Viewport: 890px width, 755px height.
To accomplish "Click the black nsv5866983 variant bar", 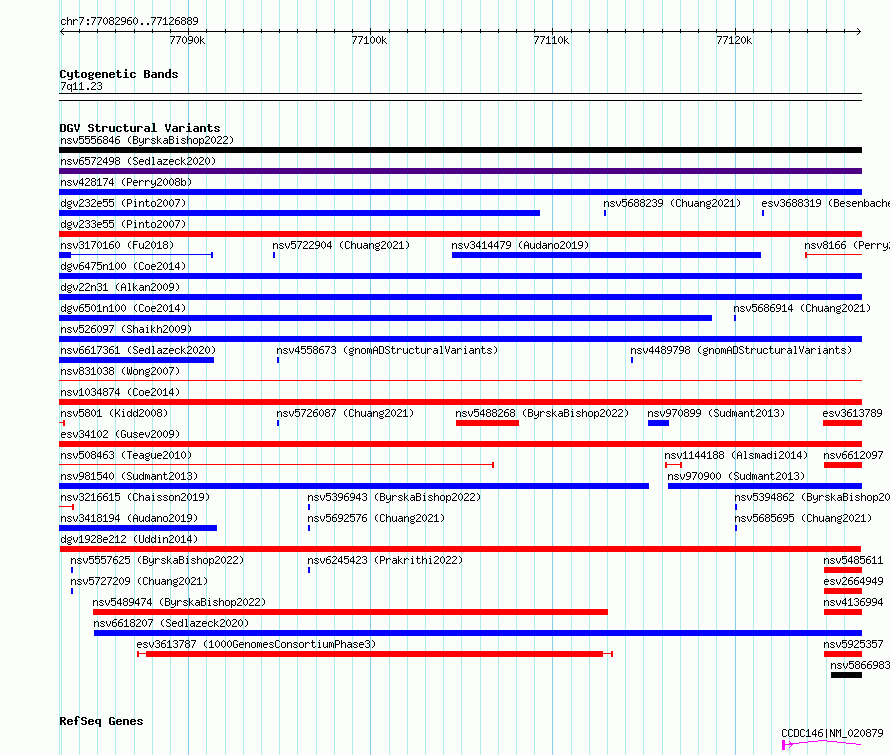I will point(846,675).
